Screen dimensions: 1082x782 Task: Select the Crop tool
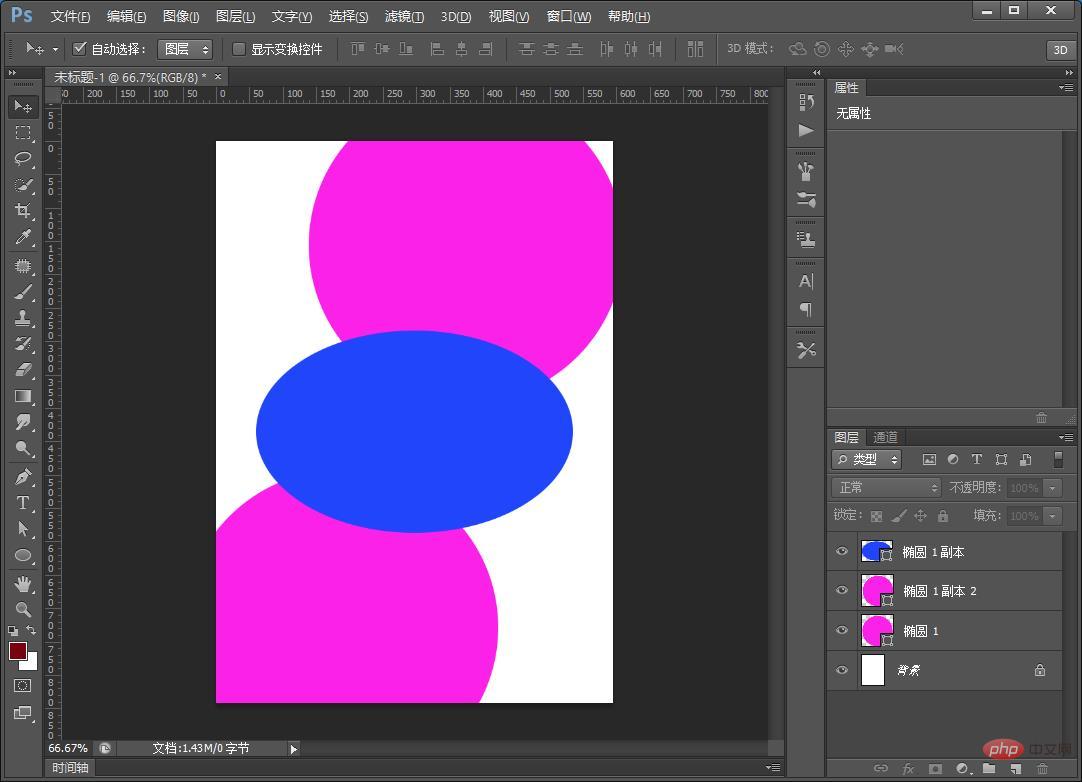23,211
